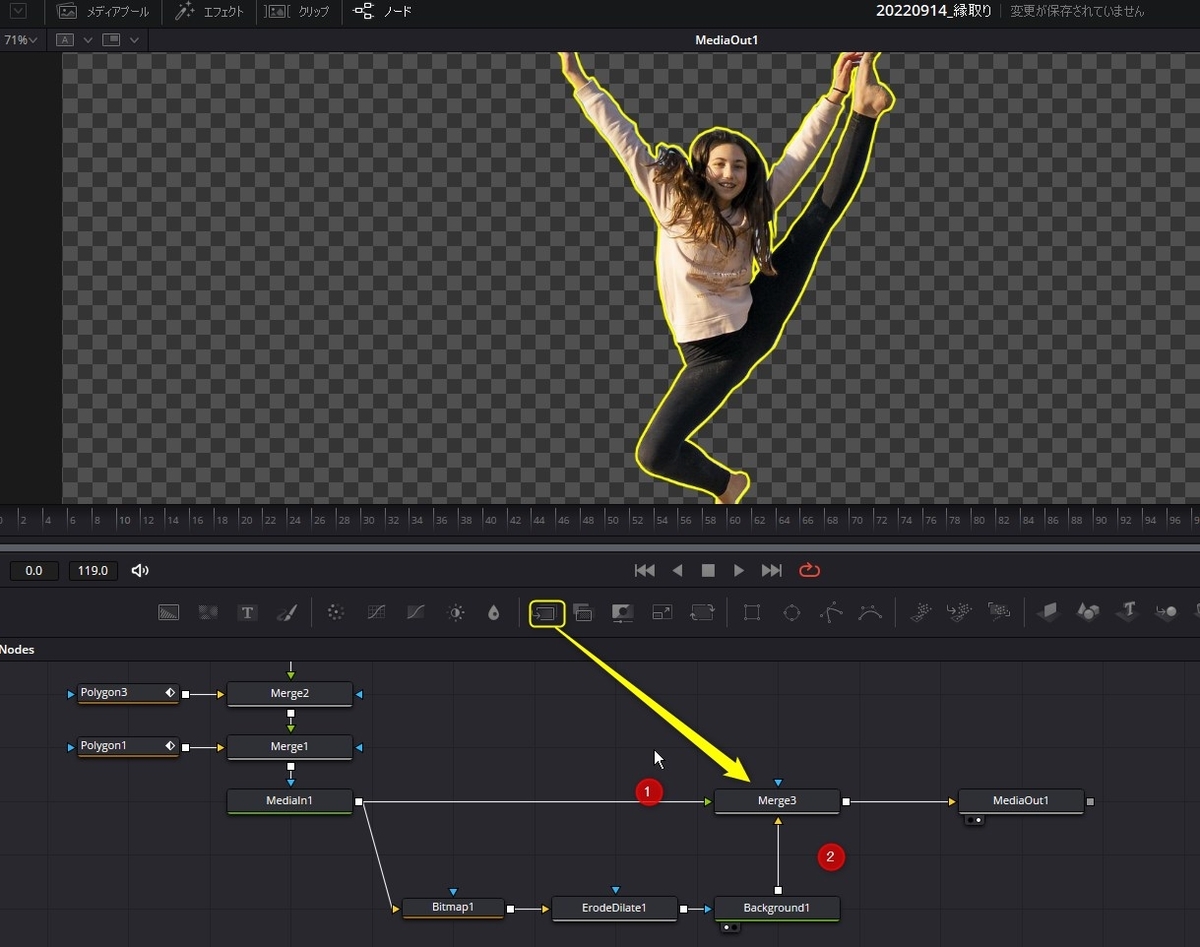
Task: Toggle keyframe diamond on Polygon1 node
Action: [170, 745]
